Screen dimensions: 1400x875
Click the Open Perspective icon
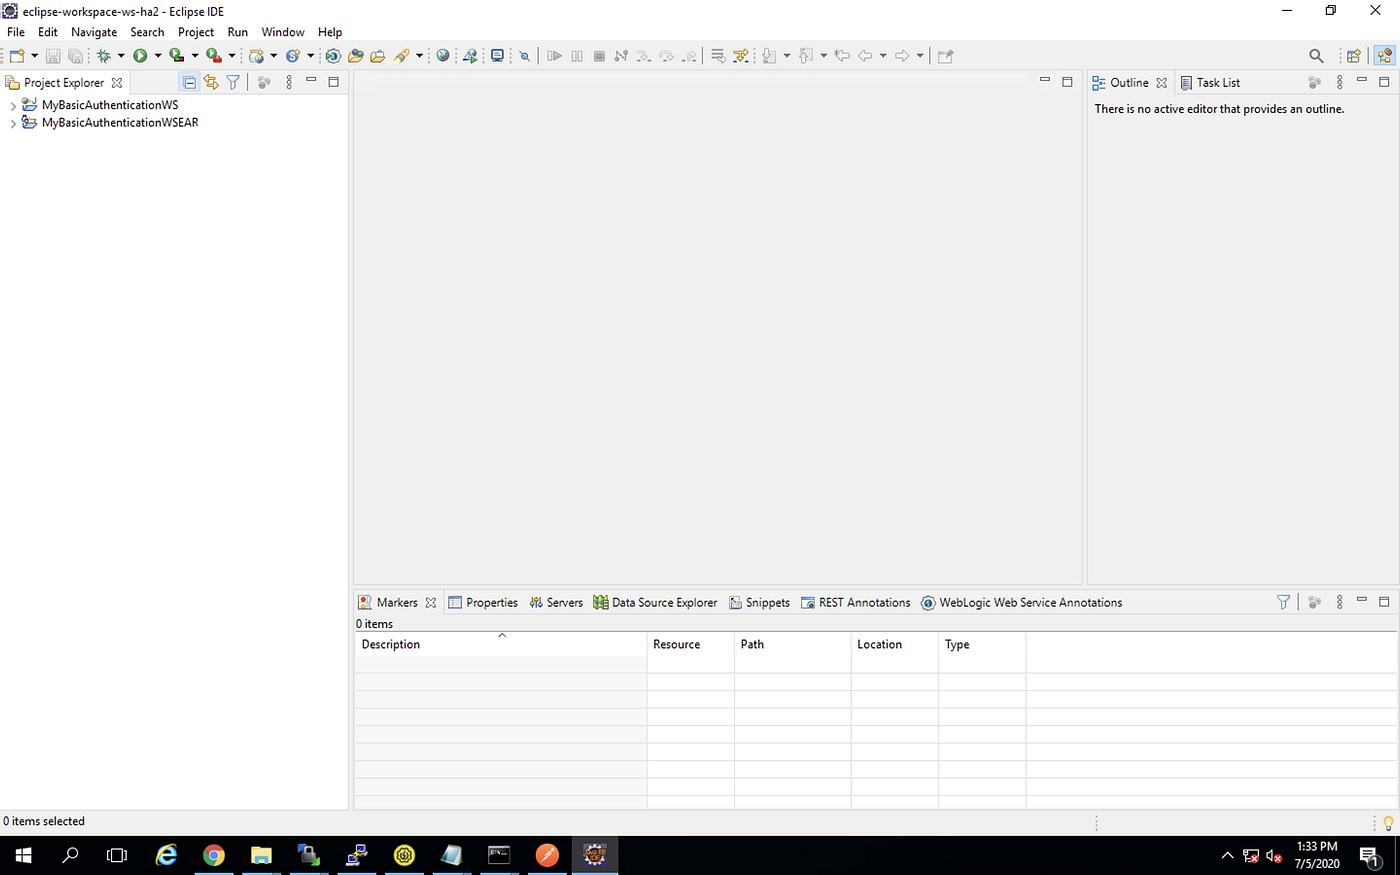pyautogui.click(x=1354, y=56)
